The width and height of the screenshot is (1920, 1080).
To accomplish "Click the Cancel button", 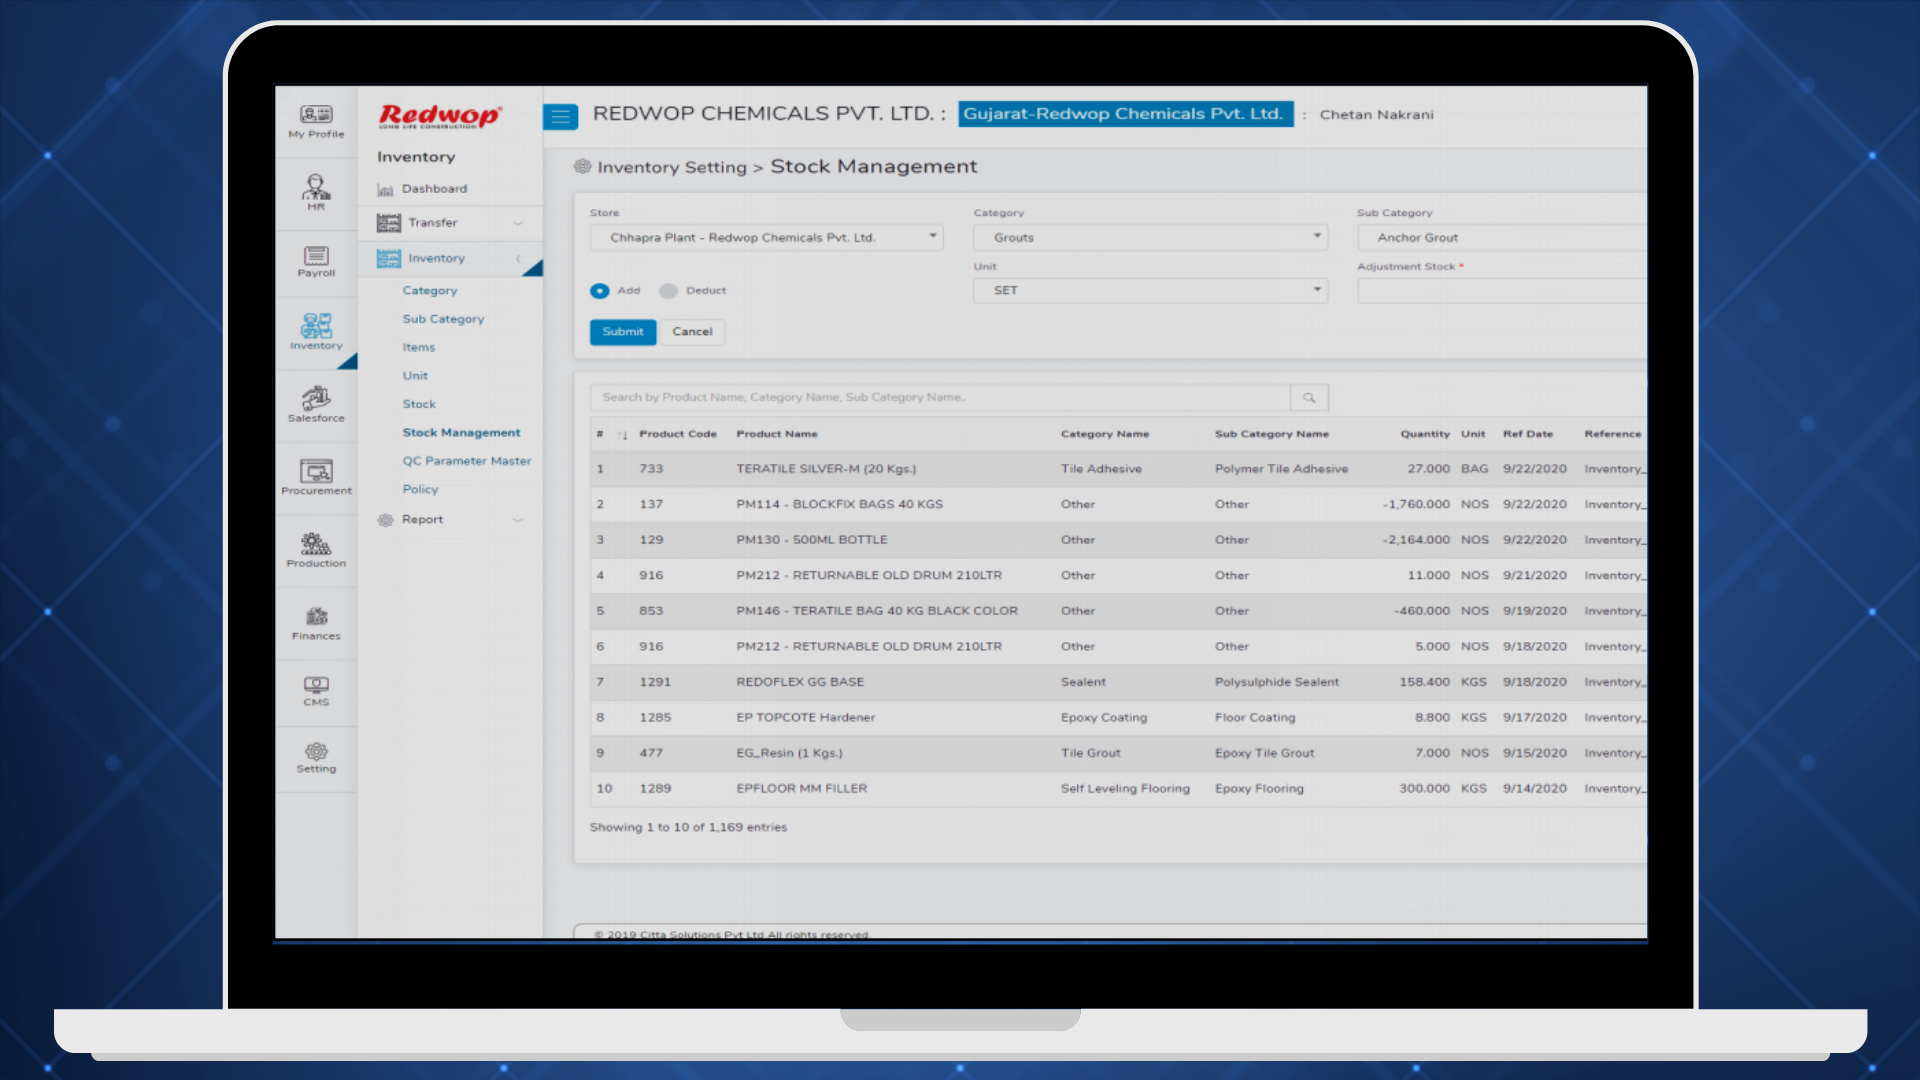I will [692, 332].
